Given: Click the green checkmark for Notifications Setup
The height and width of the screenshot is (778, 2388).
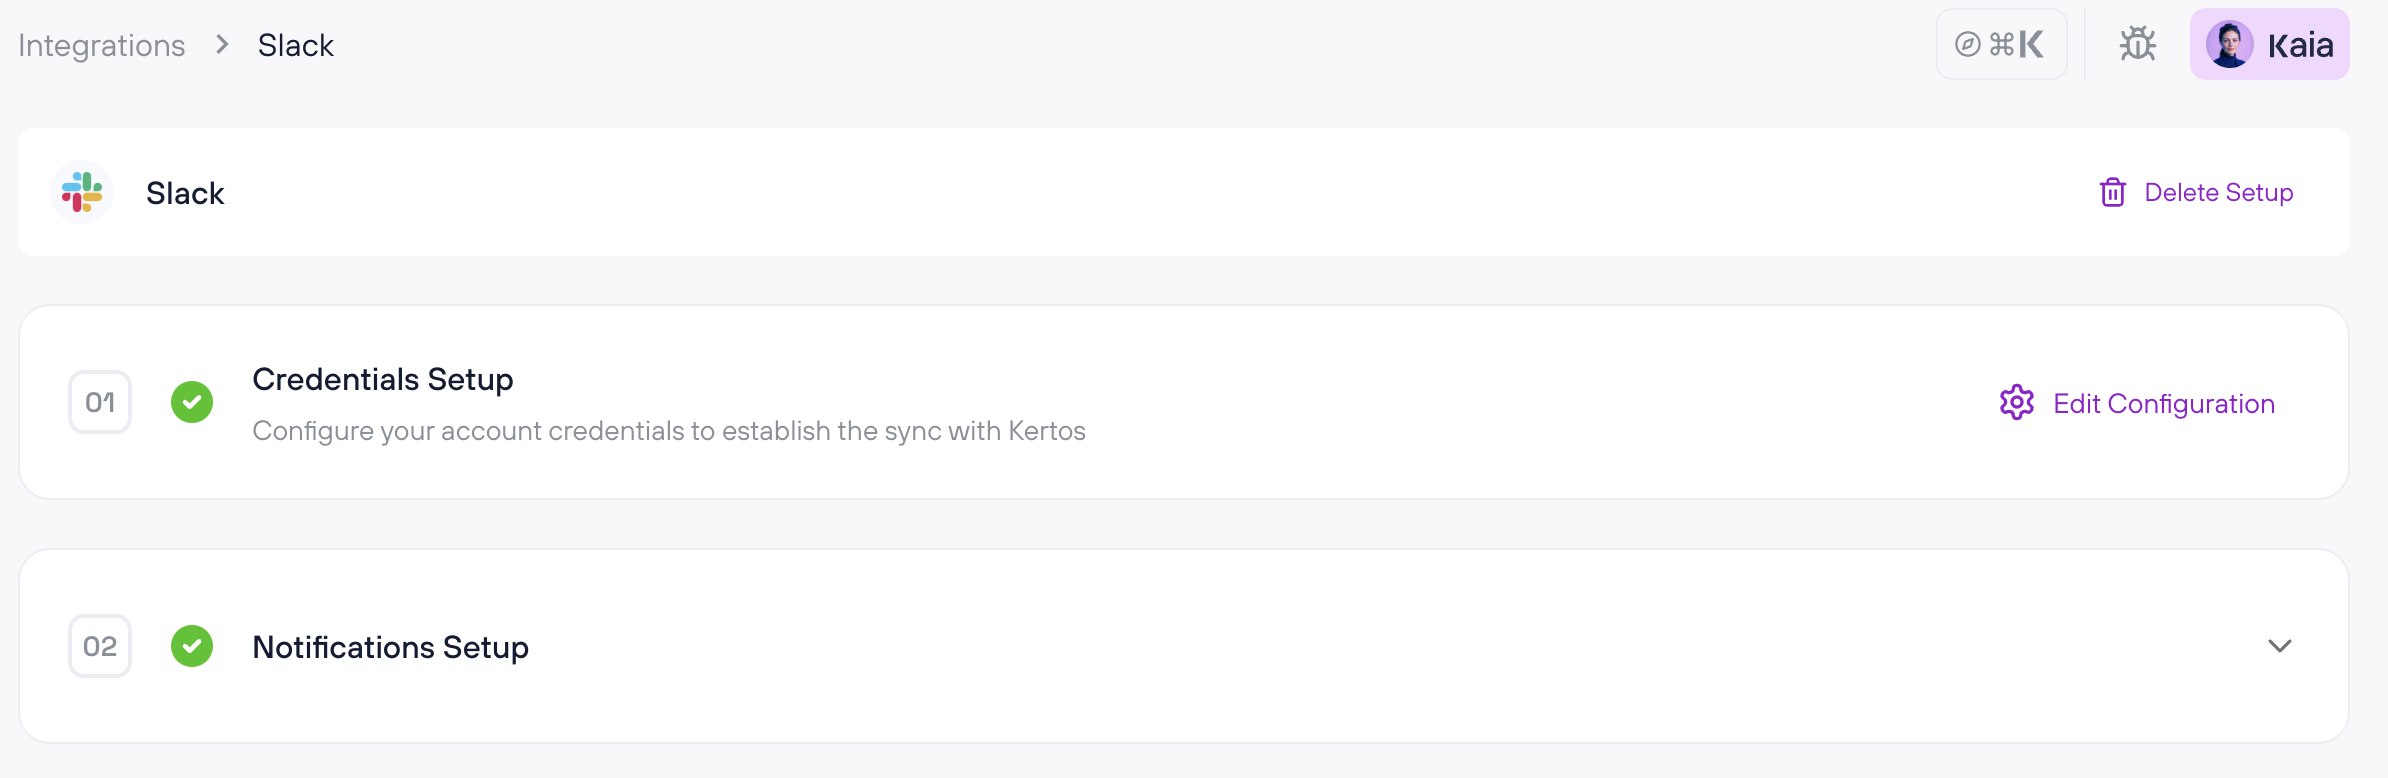Looking at the screenshot, I should (192, 646).
